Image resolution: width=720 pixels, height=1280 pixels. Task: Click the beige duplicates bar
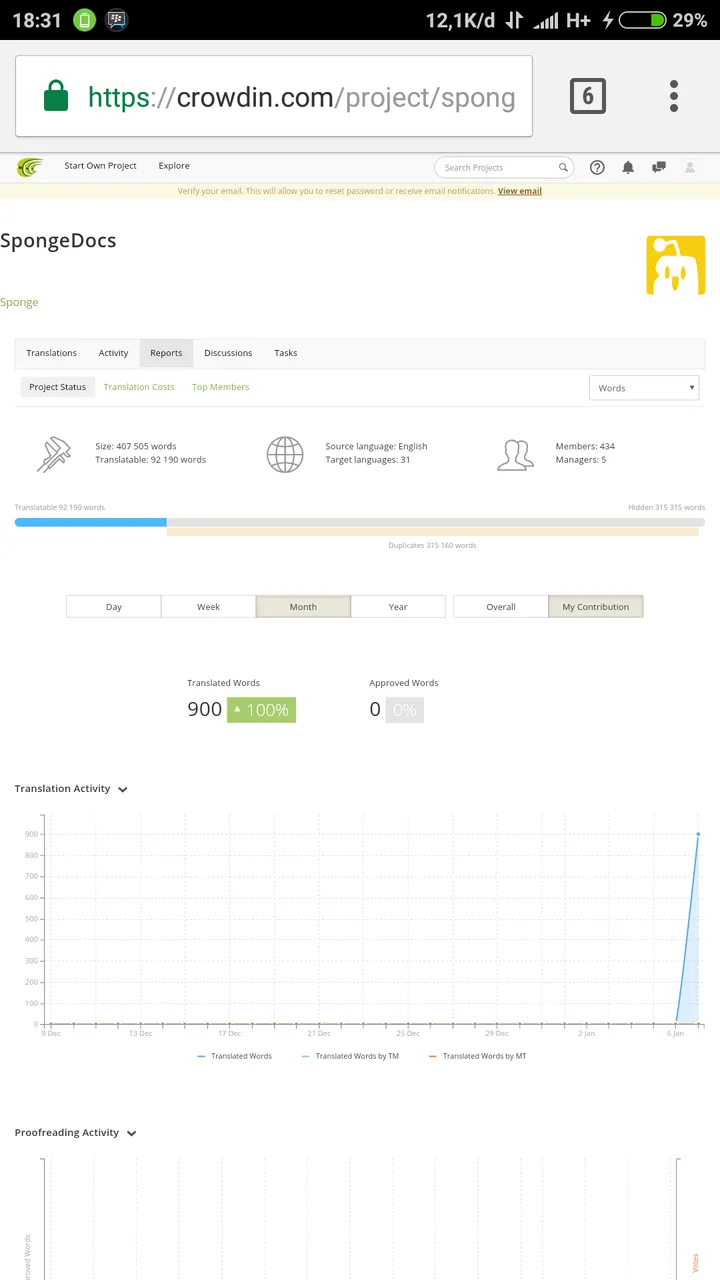[x=432, y=532]
